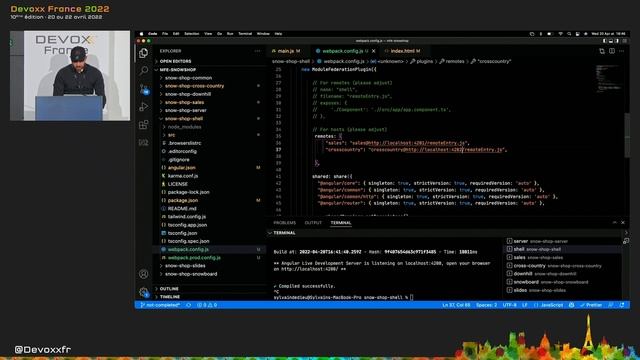Switch to the index.html editor tab
Screen dimensions: 640x360
[403, 51]
